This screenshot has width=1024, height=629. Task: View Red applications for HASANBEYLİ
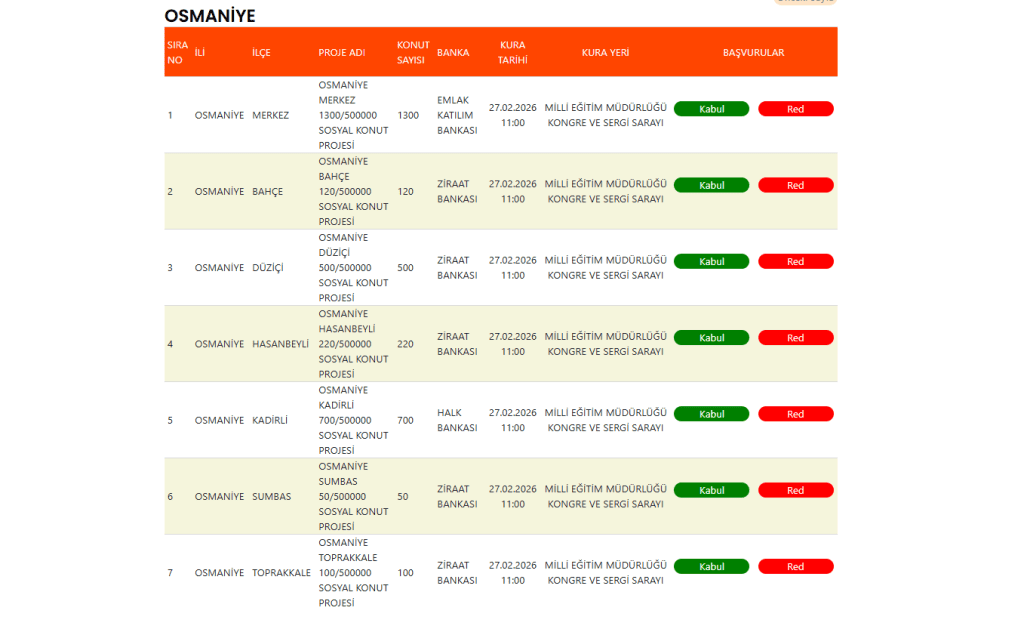(795, 338)
